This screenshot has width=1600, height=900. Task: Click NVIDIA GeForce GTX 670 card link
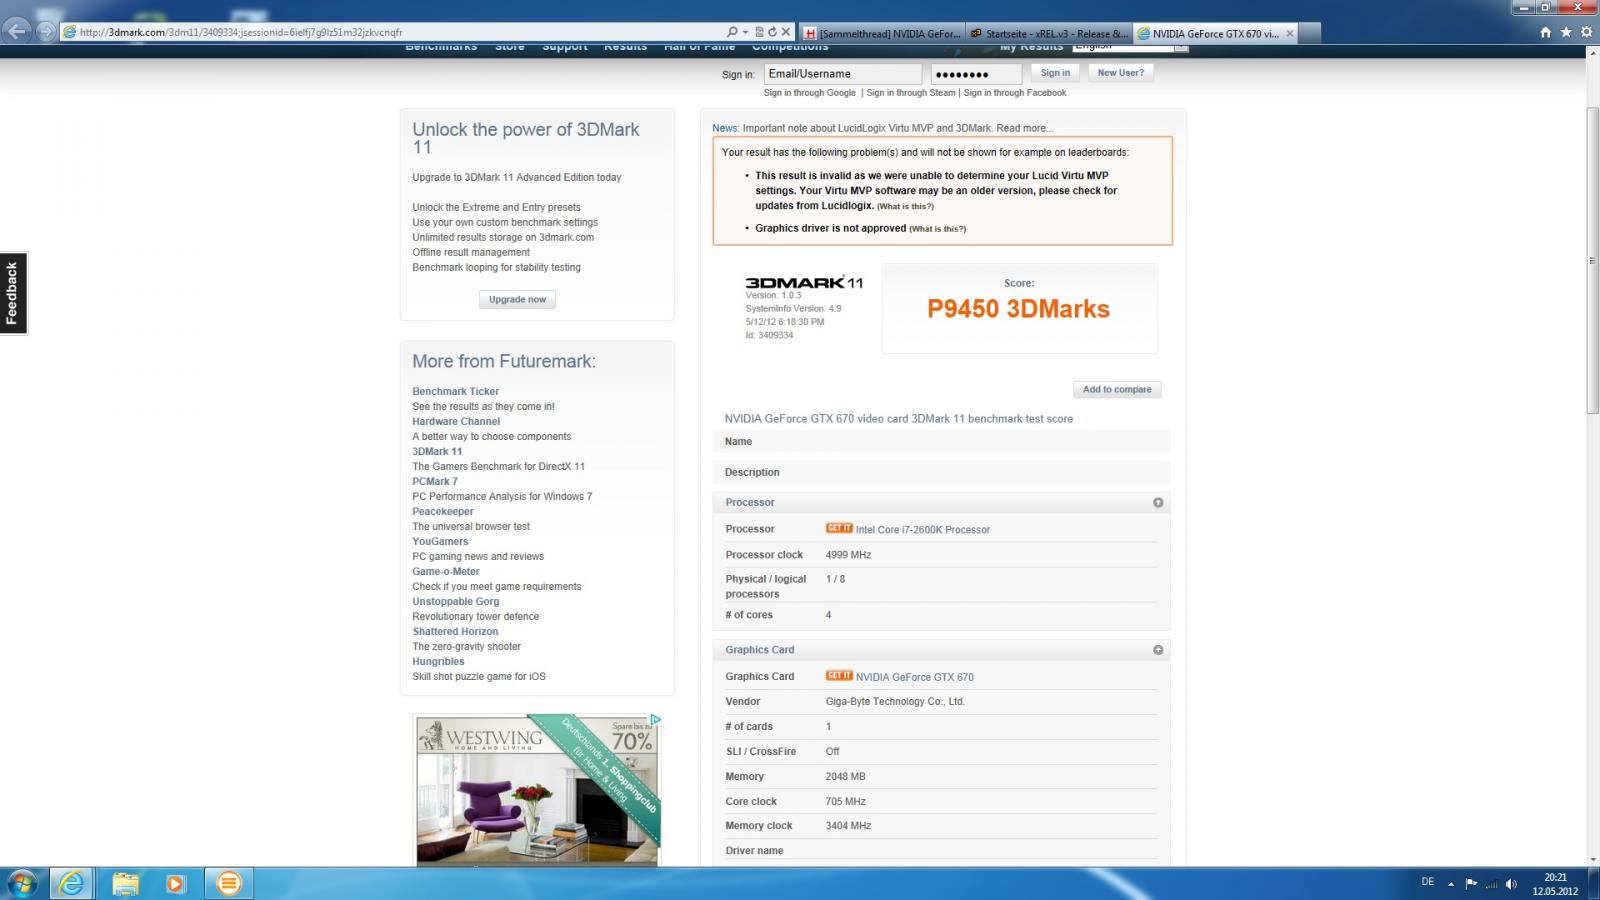(x=915, y=677)
